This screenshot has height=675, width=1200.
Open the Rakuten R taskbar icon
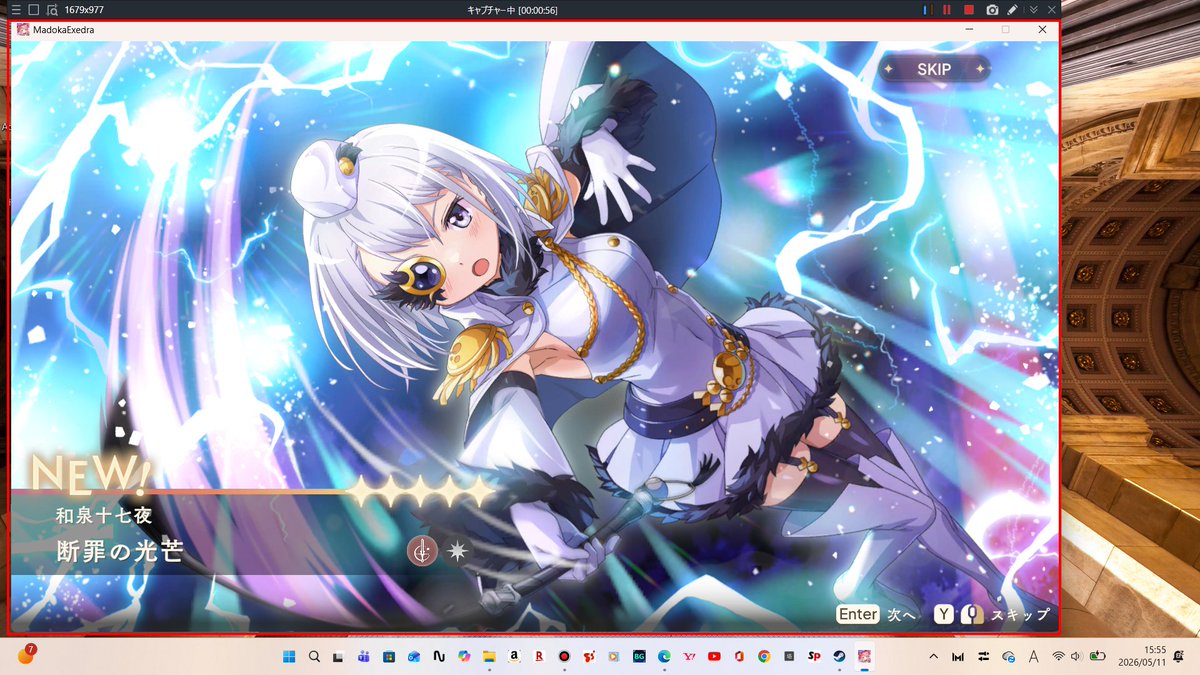click(539, 657)
